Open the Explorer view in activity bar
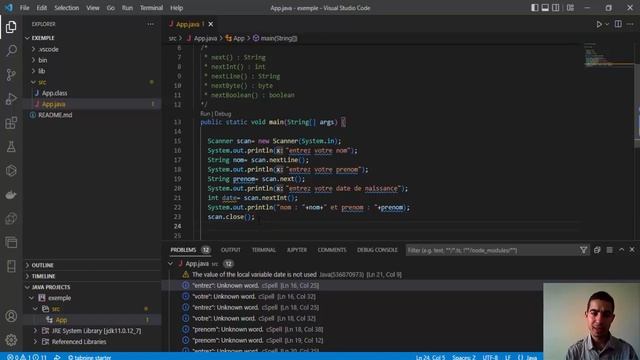This screenshot has height=360, width=640. pyautogui.click(x=11, y=27)
